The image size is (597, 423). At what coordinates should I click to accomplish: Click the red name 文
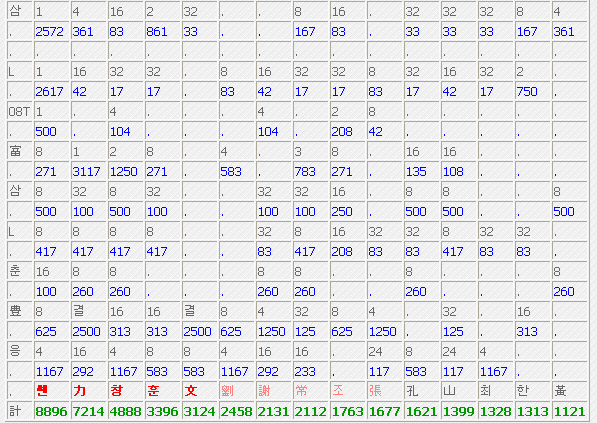(190, 391)
